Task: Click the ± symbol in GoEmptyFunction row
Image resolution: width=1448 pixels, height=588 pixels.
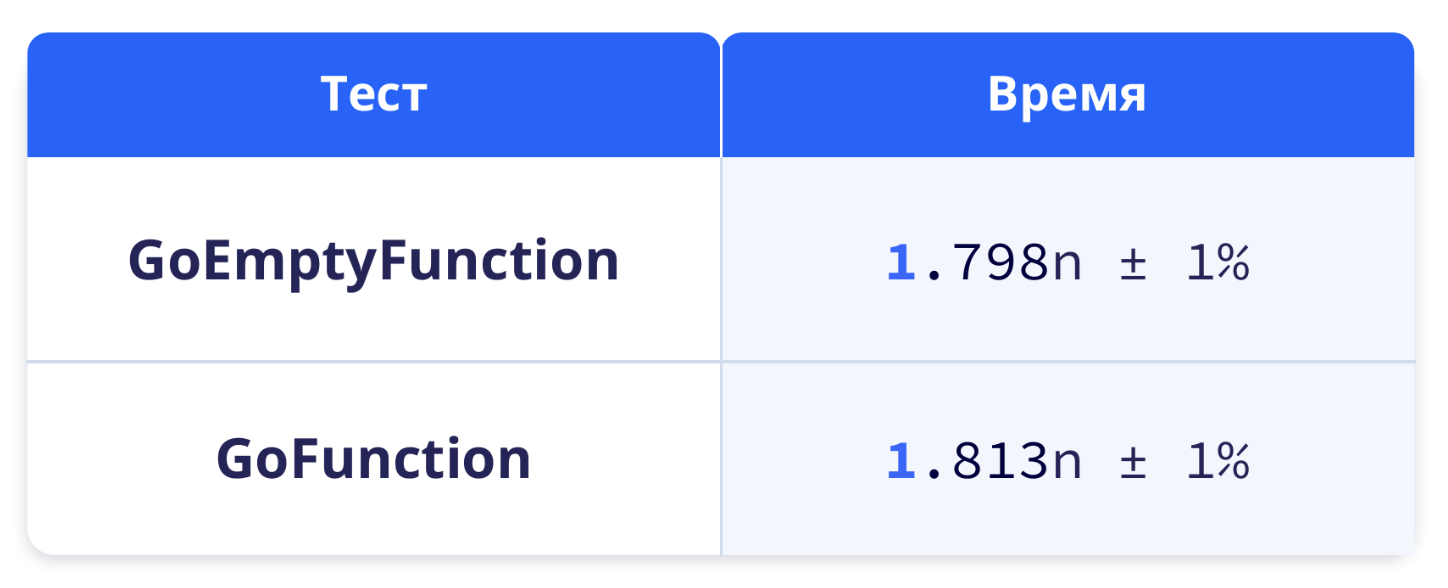Action: click(x=1132, y=265)
